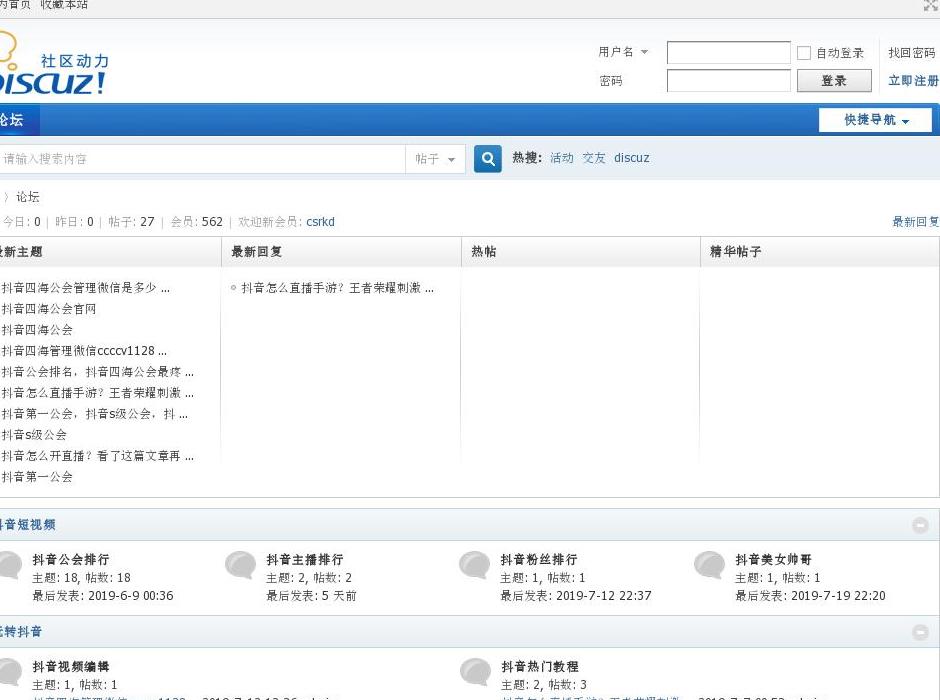This screenshot has width=940, height=700.
Task: Open the 找回密码 link
Action: (x=912, y=53)
